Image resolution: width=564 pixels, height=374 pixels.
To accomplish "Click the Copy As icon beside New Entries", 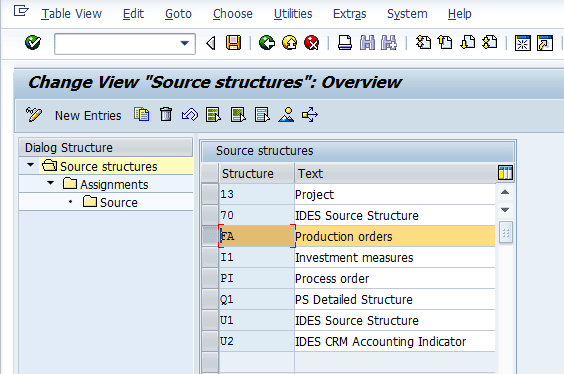I will point(142,115).
